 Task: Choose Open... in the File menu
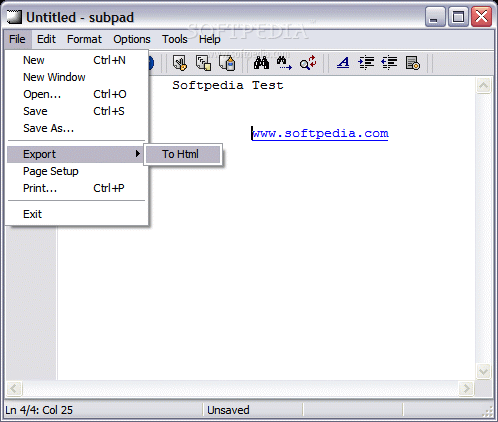tap(77, 94)
